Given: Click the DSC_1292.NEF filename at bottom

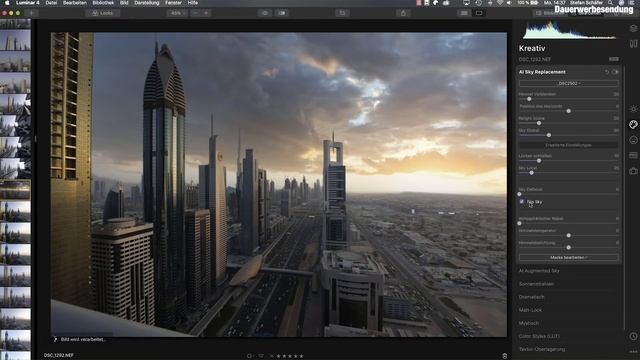Looking at the screenshot, I should point(59,356).
